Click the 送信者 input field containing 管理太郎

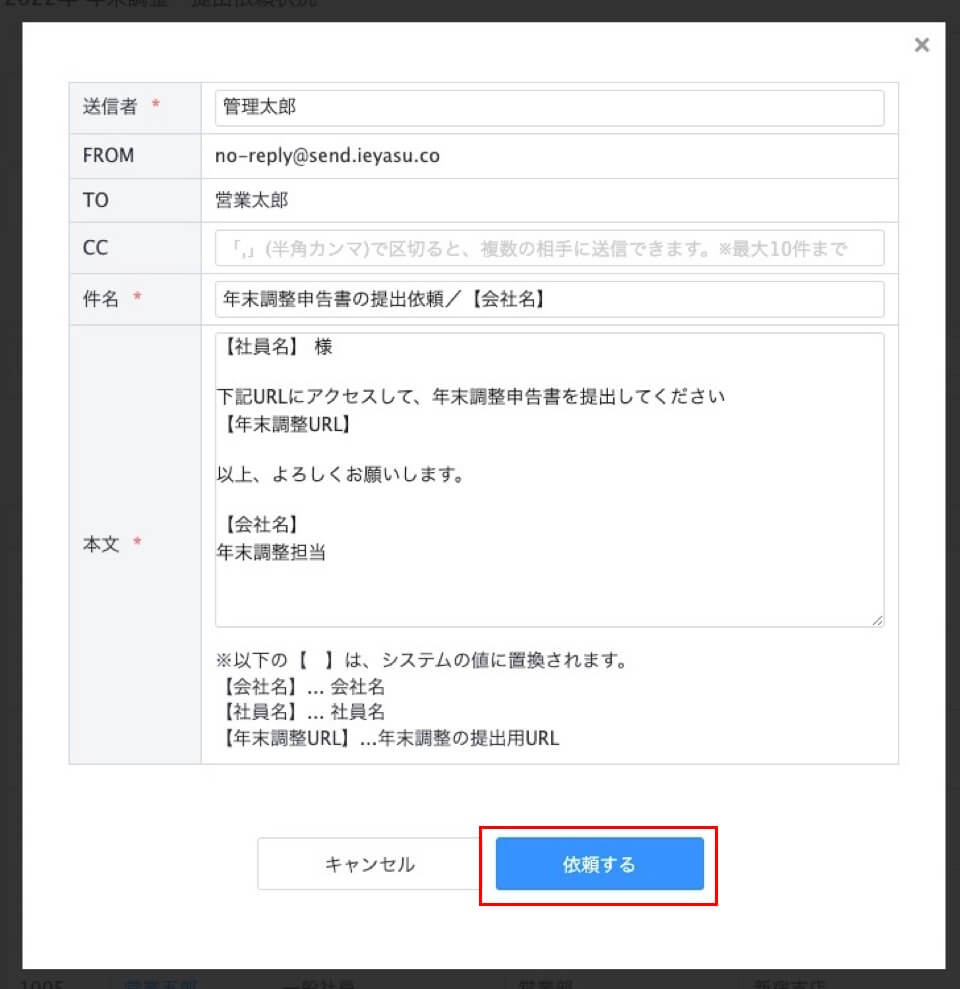(548, 108)
